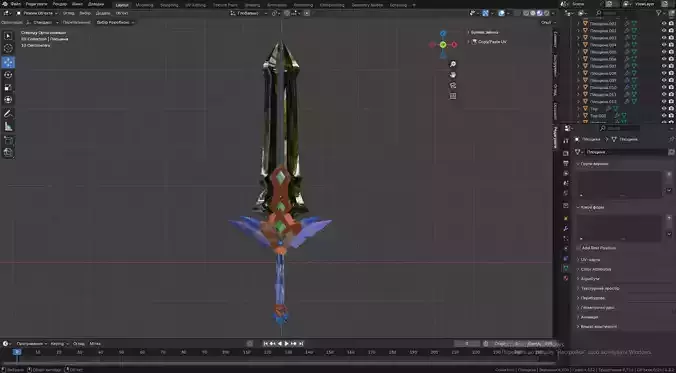Expand the UV-карти panel
Image resolution: width=676 pixels, height=373 pixels.
tap(590, 260)
